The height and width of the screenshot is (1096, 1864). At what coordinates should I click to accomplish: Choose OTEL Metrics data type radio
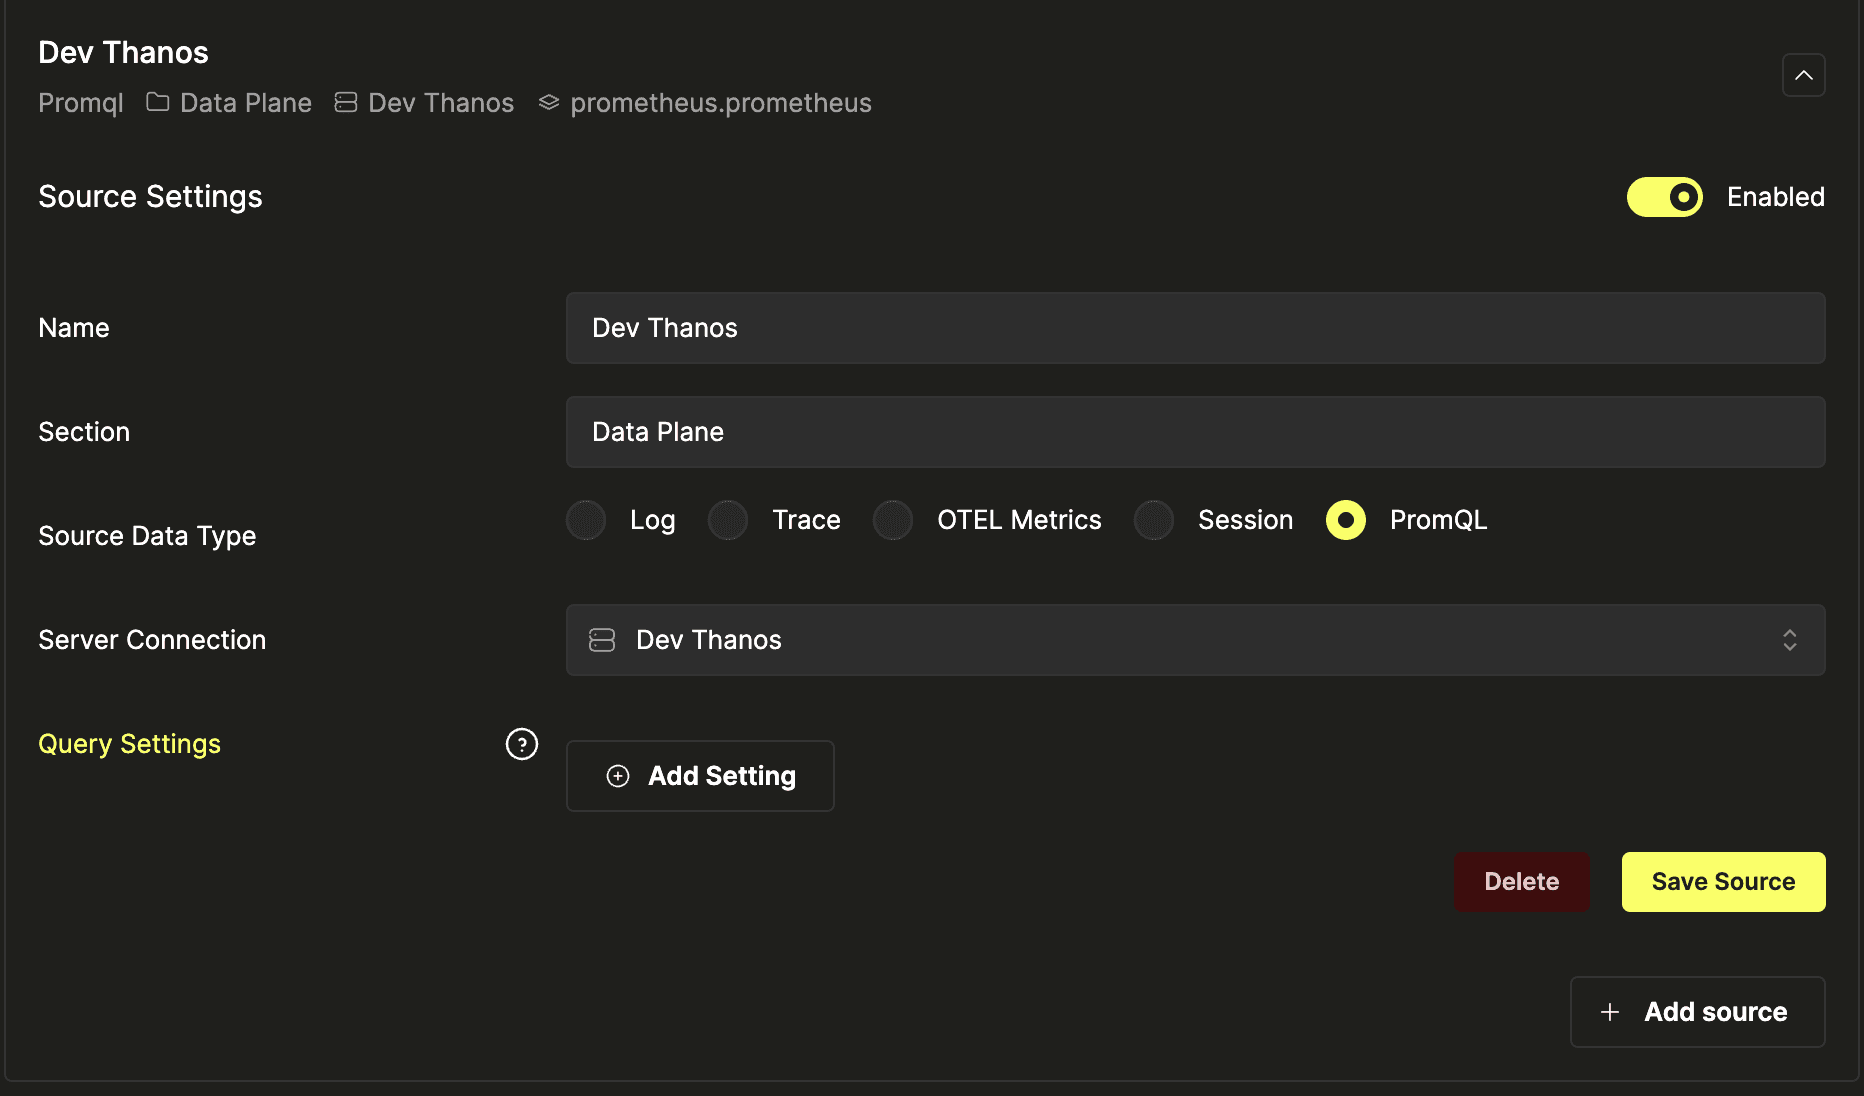coord(893,520)
